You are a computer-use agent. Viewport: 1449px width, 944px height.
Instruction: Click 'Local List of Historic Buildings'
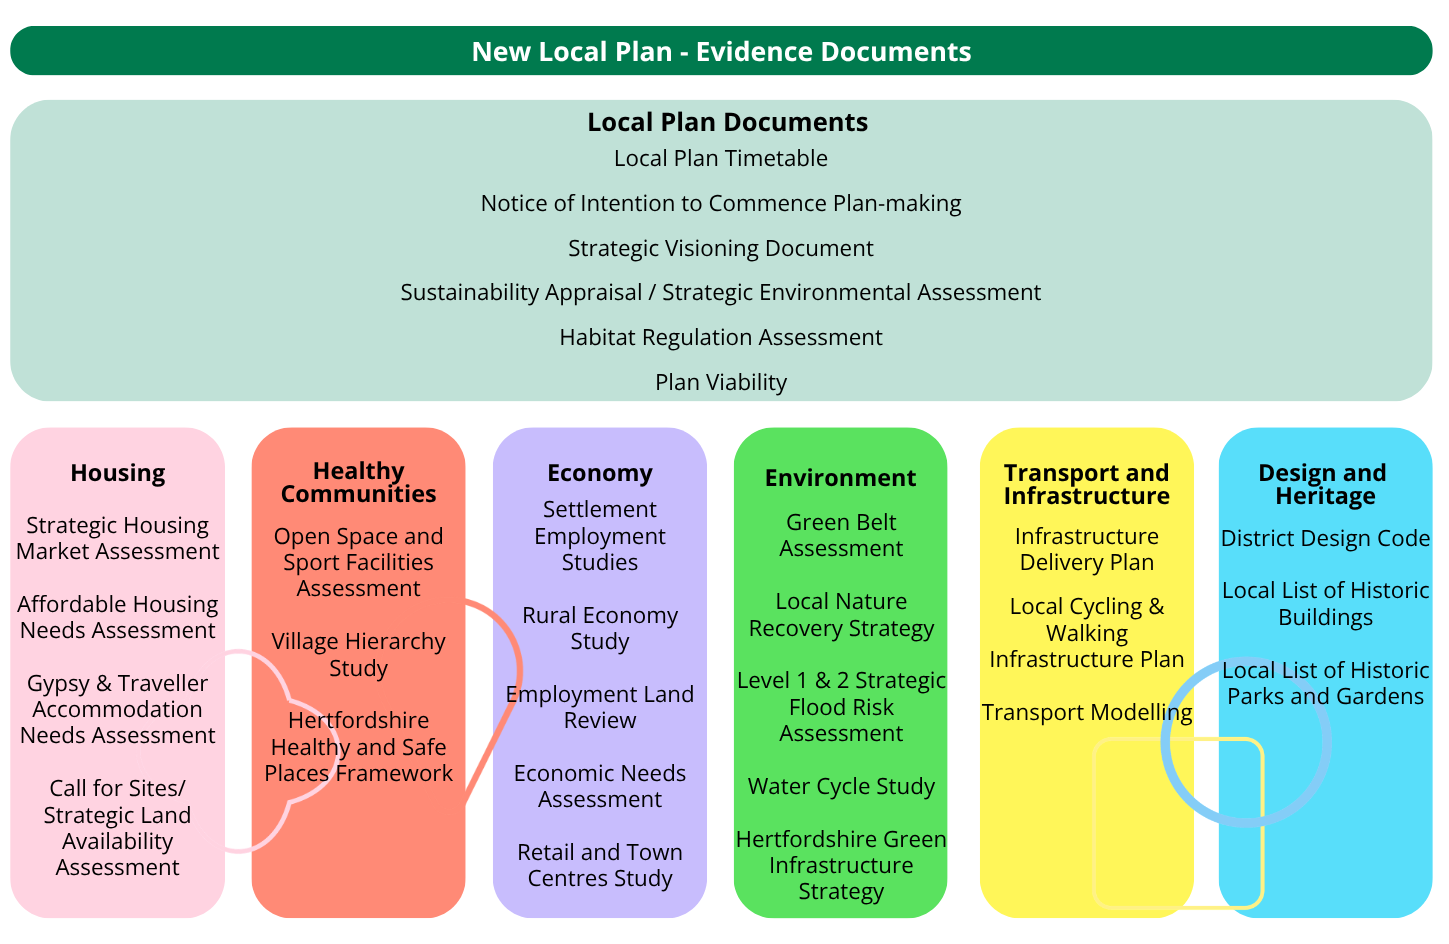coord(1326,604)
